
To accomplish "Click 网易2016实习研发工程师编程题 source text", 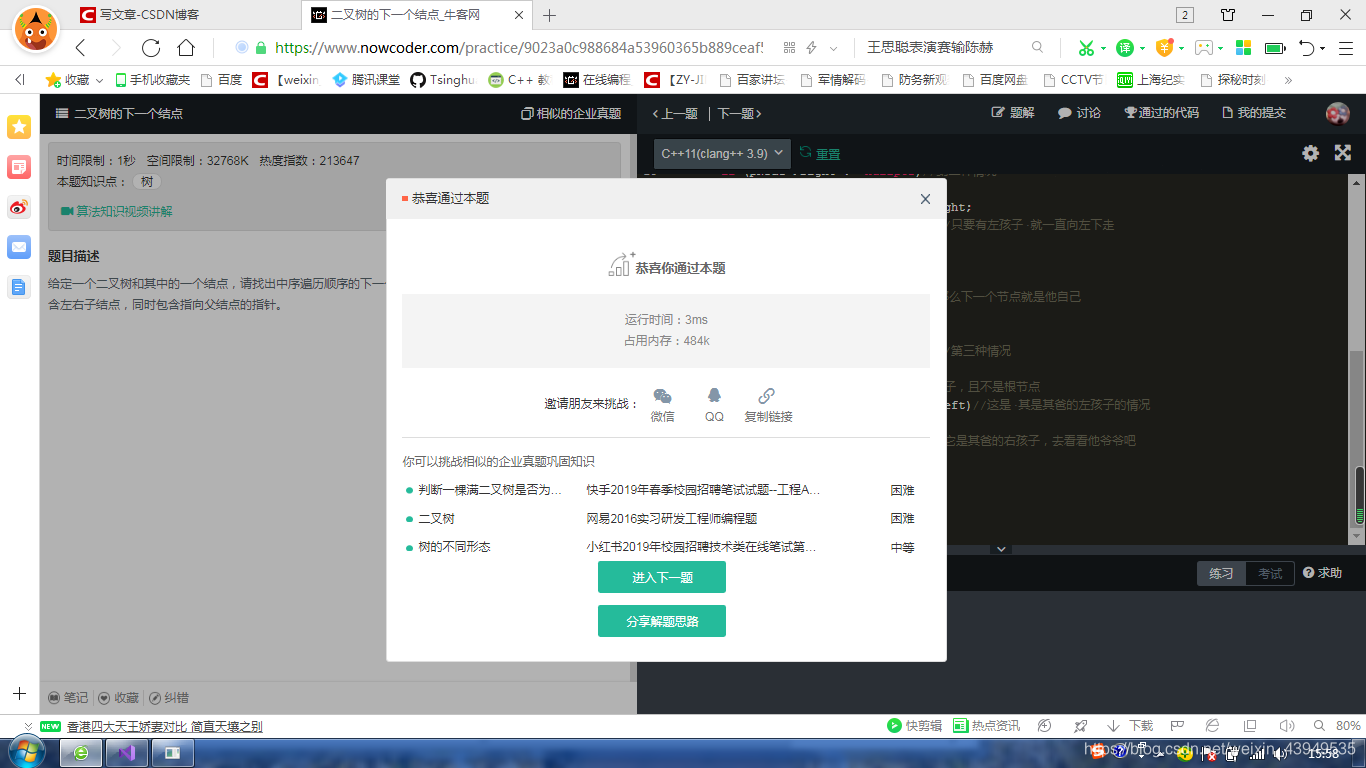I will coord(671,518).
